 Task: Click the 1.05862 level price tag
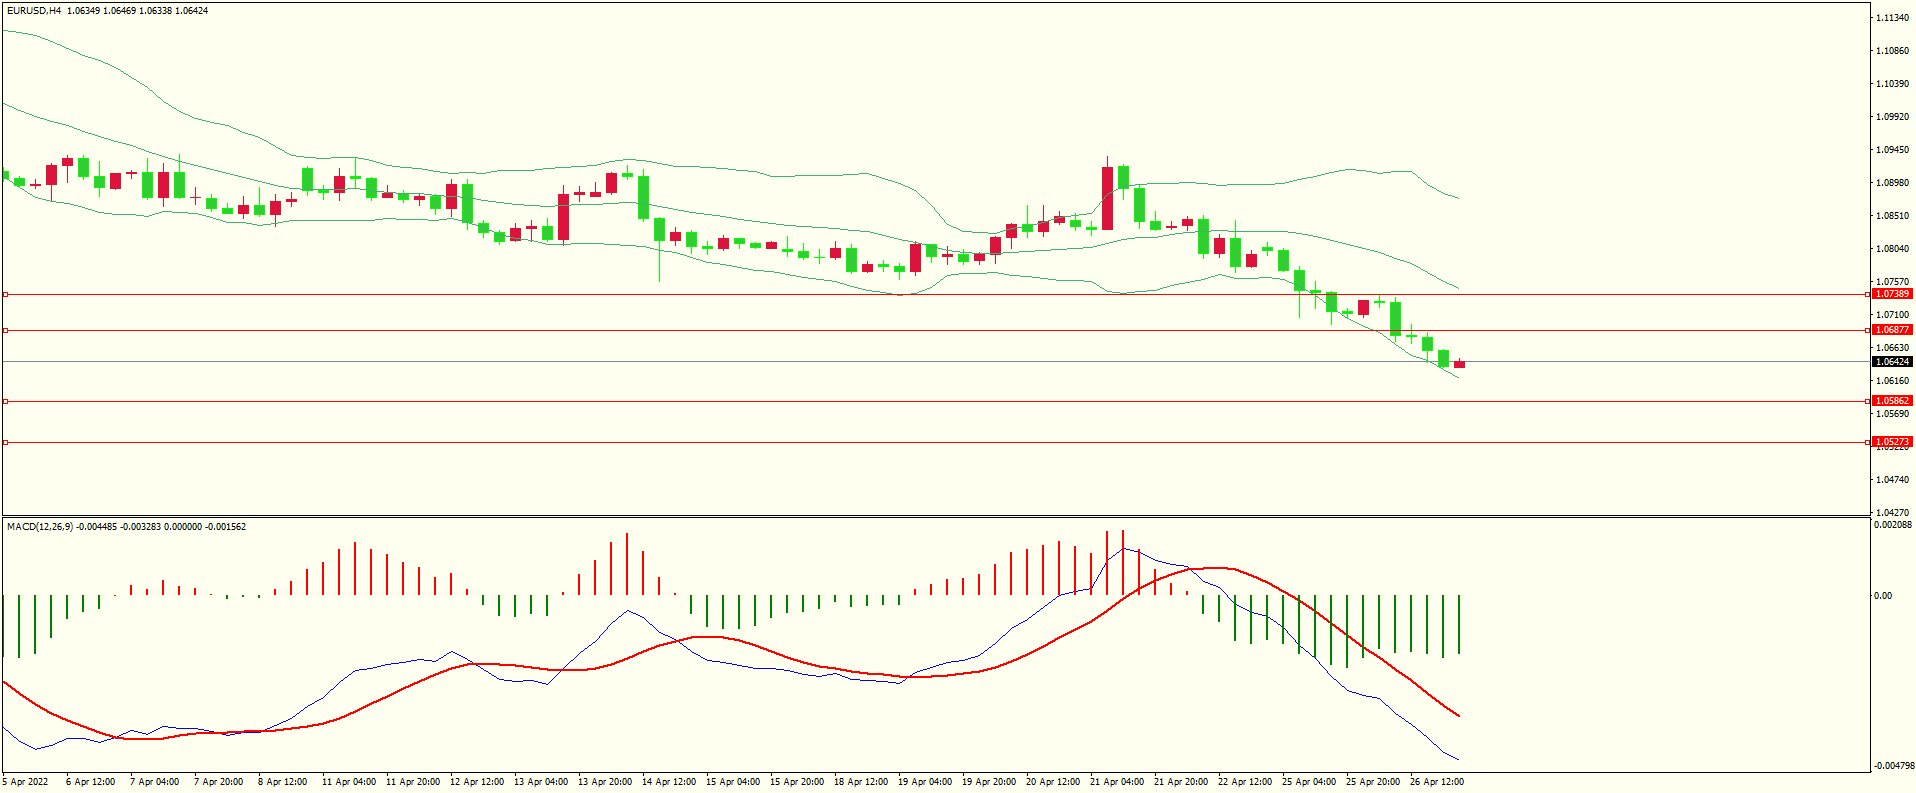pyautogui.click(x=1891, y=401)
